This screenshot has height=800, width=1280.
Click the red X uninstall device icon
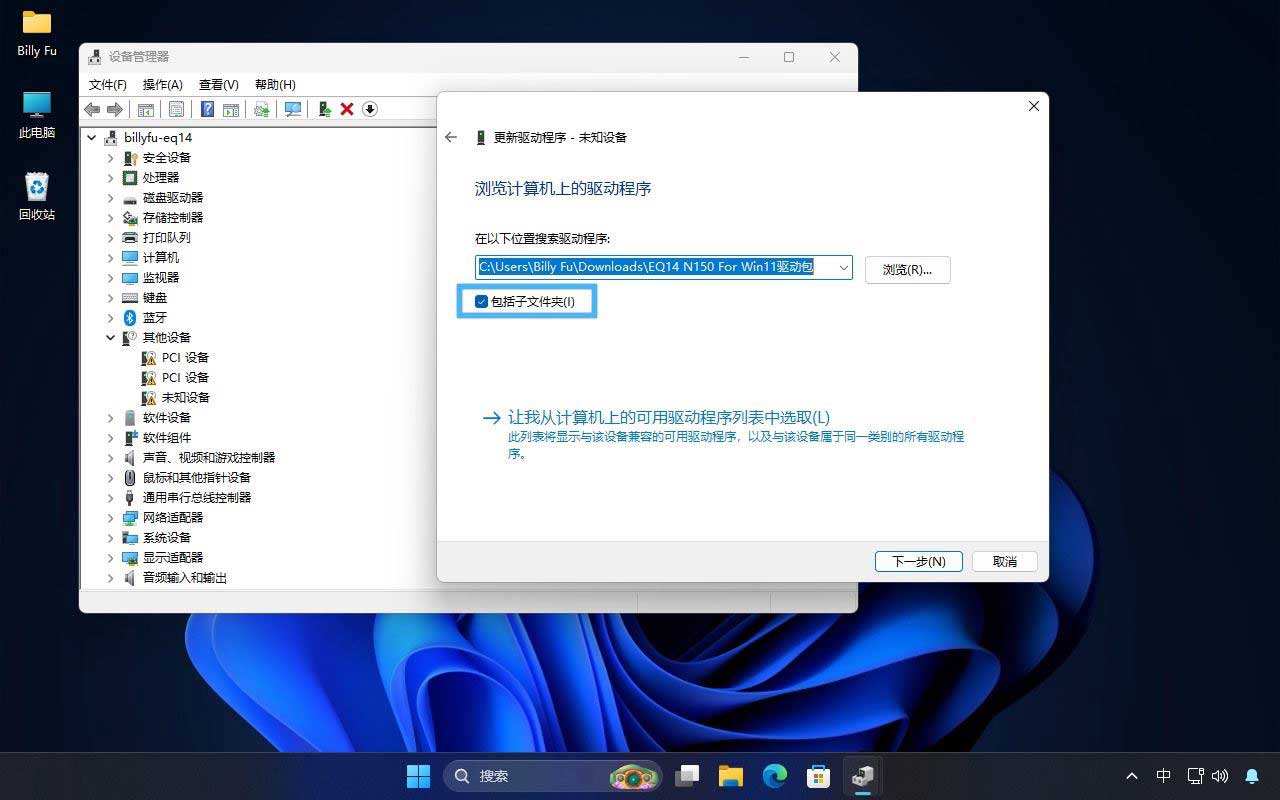[347, 109]
